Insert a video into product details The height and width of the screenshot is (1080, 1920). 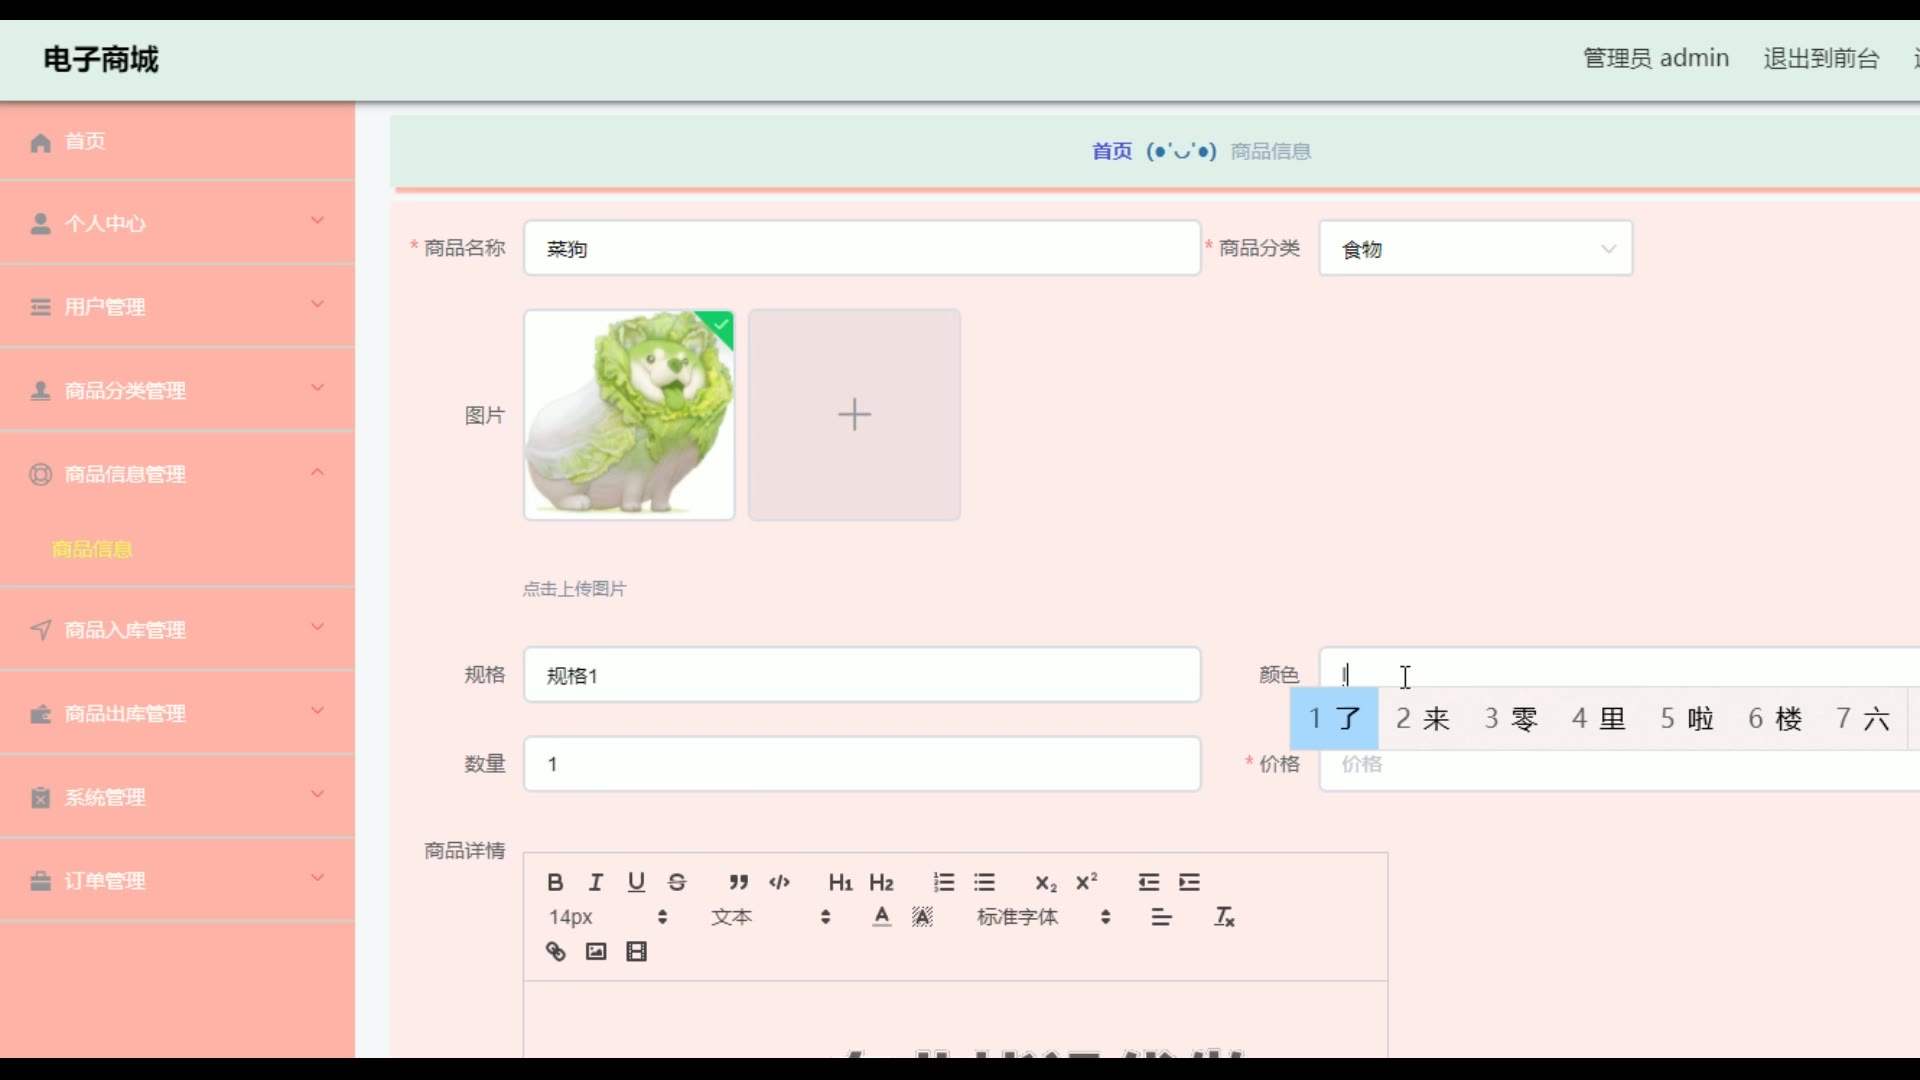[636, 951]
